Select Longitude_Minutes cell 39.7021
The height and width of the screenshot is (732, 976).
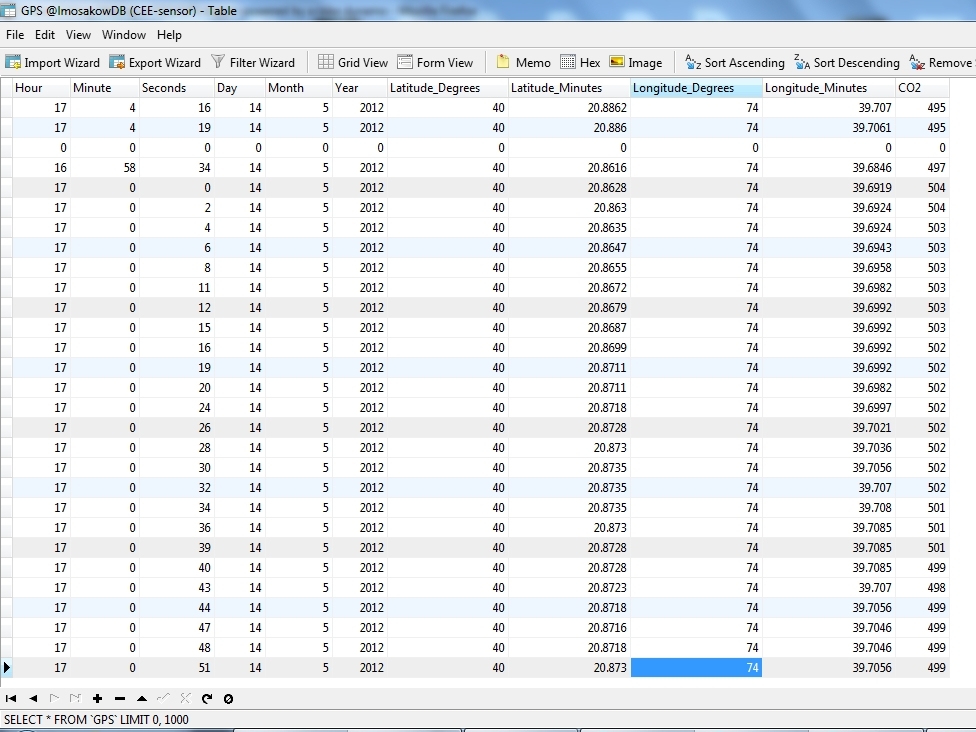point(829,428)
